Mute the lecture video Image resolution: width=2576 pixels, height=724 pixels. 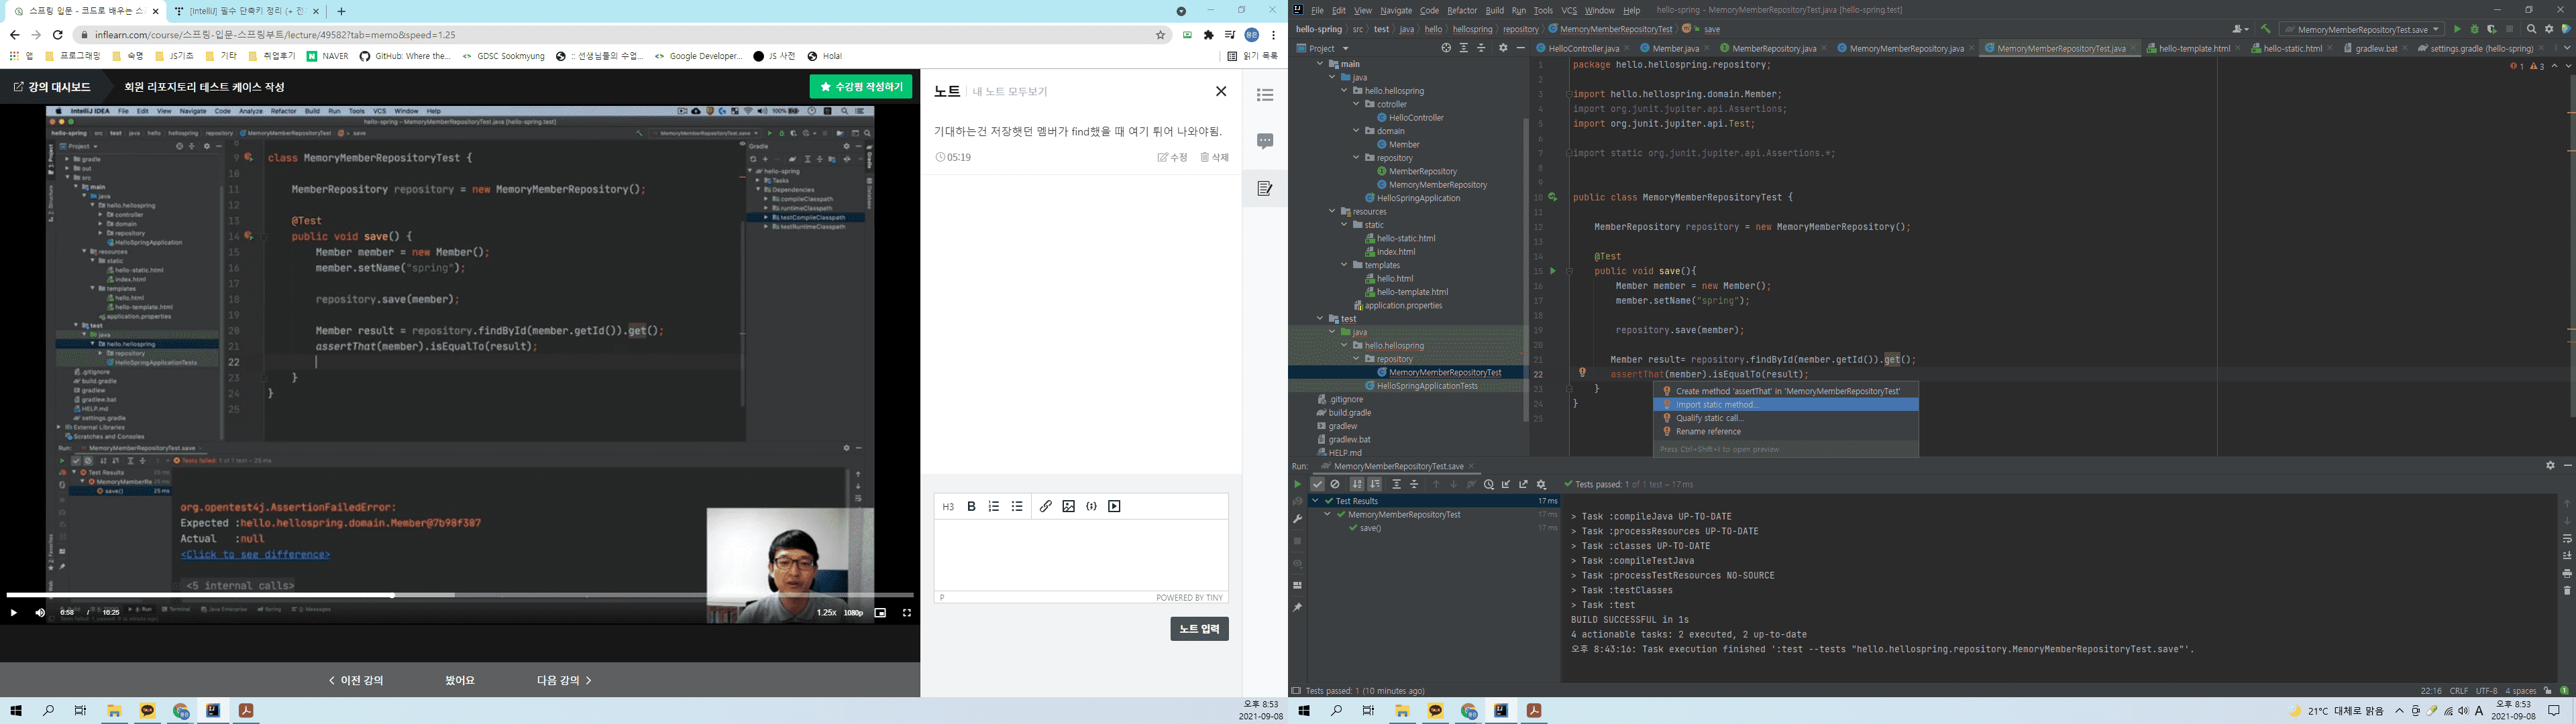point(40,613)
